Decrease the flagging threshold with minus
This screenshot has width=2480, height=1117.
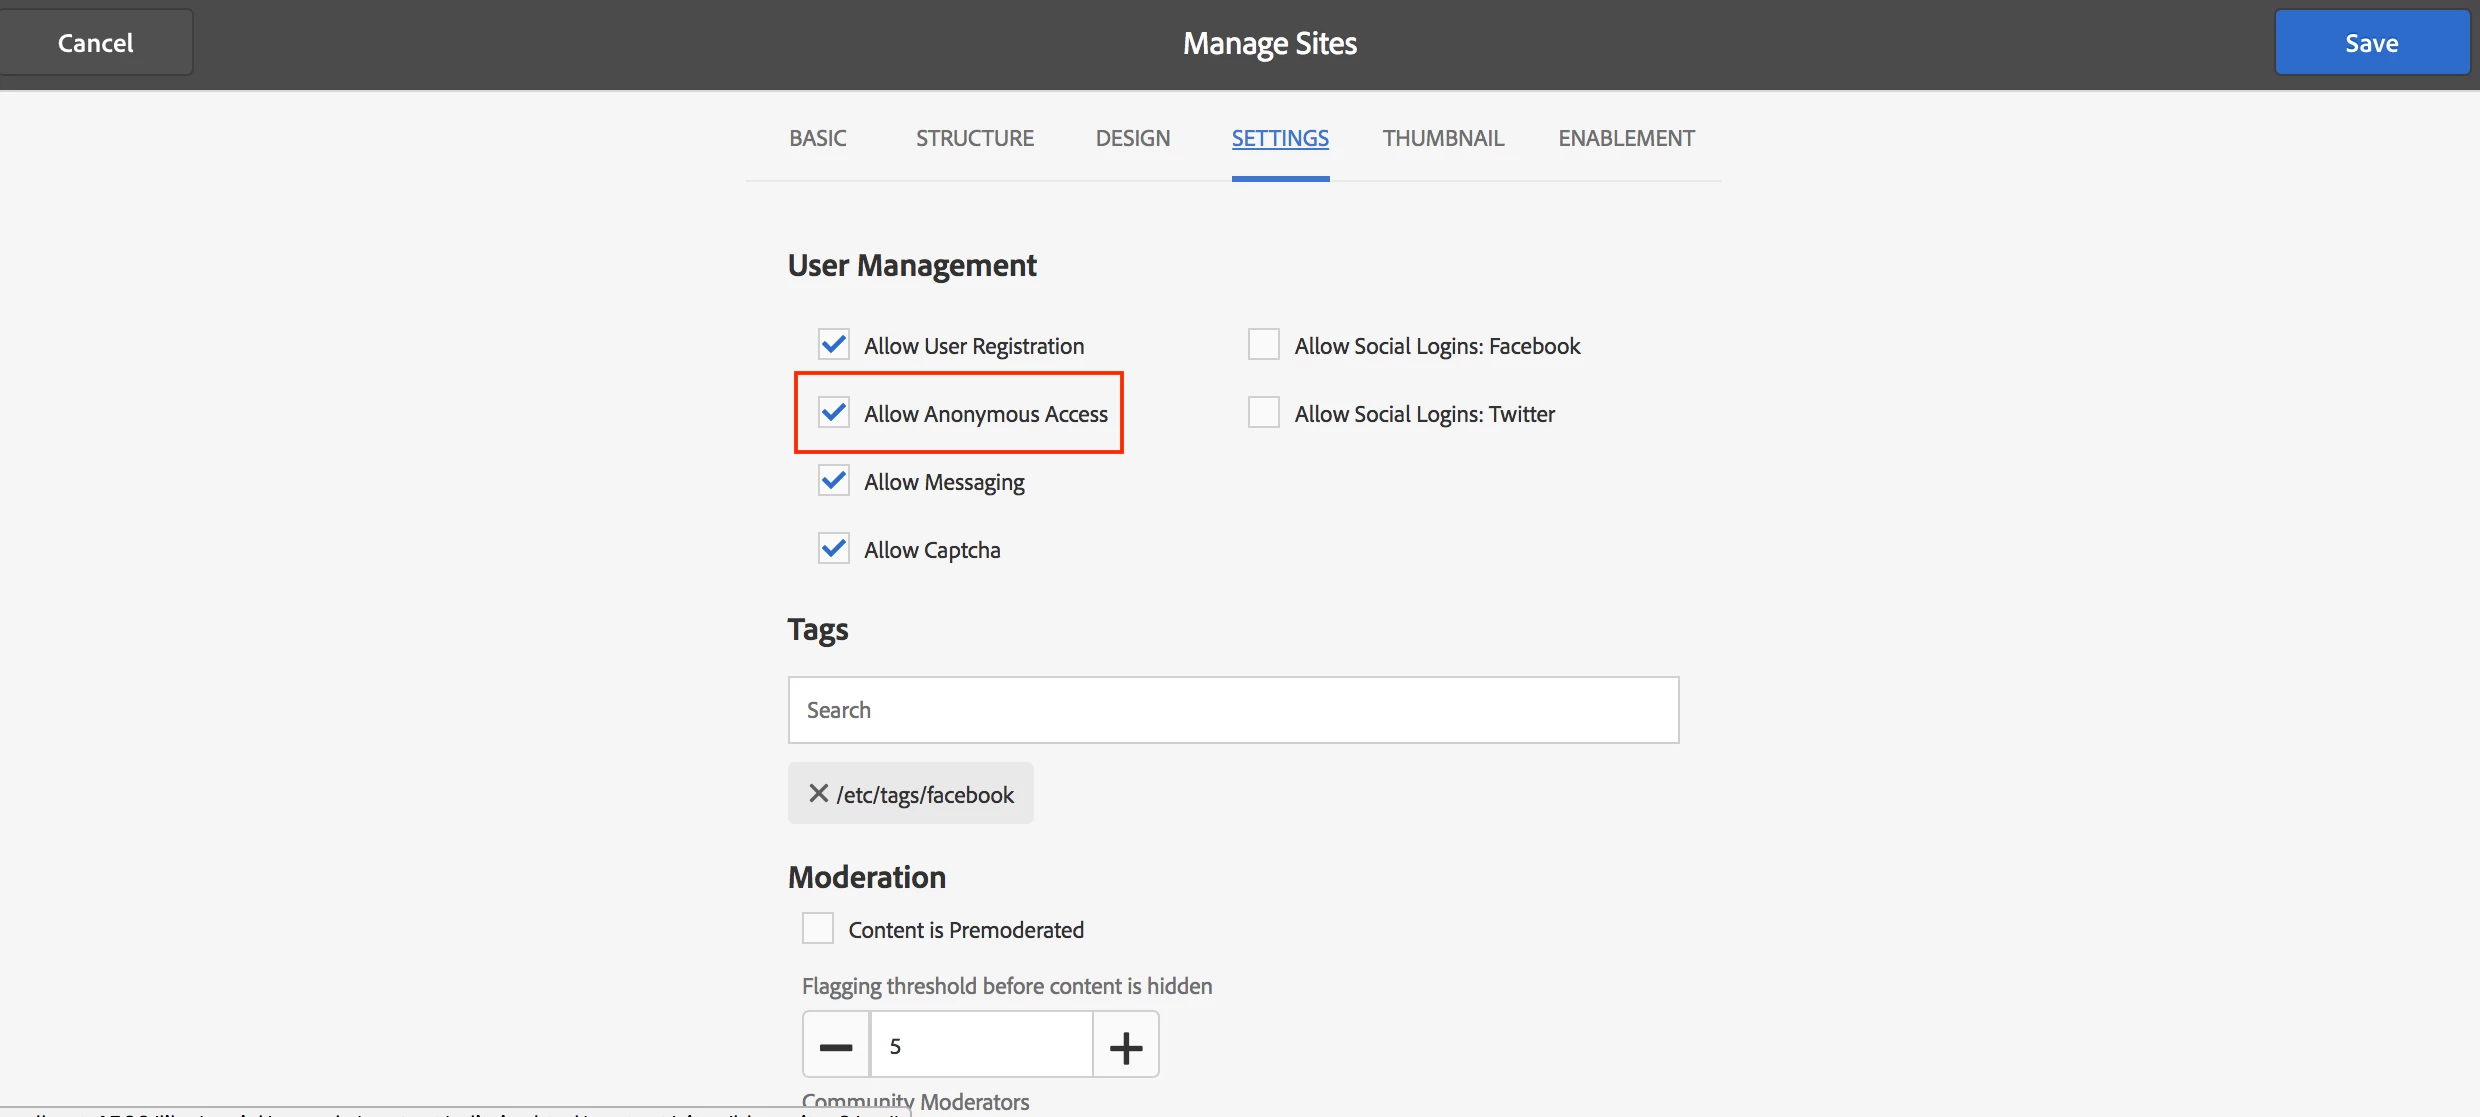(836, 1046)
